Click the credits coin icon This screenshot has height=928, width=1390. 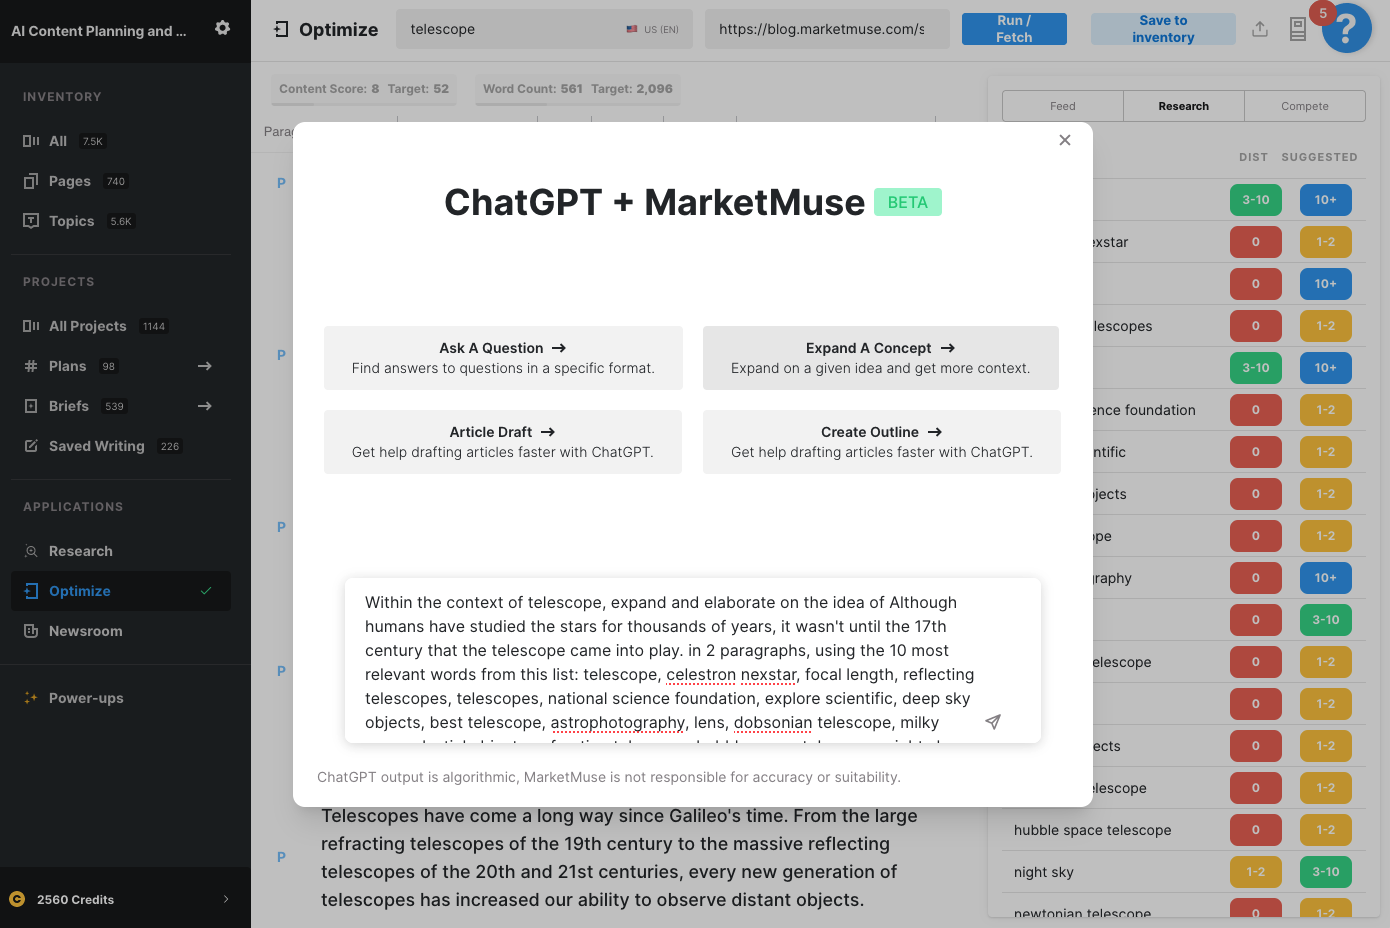[x=17, y=899]
